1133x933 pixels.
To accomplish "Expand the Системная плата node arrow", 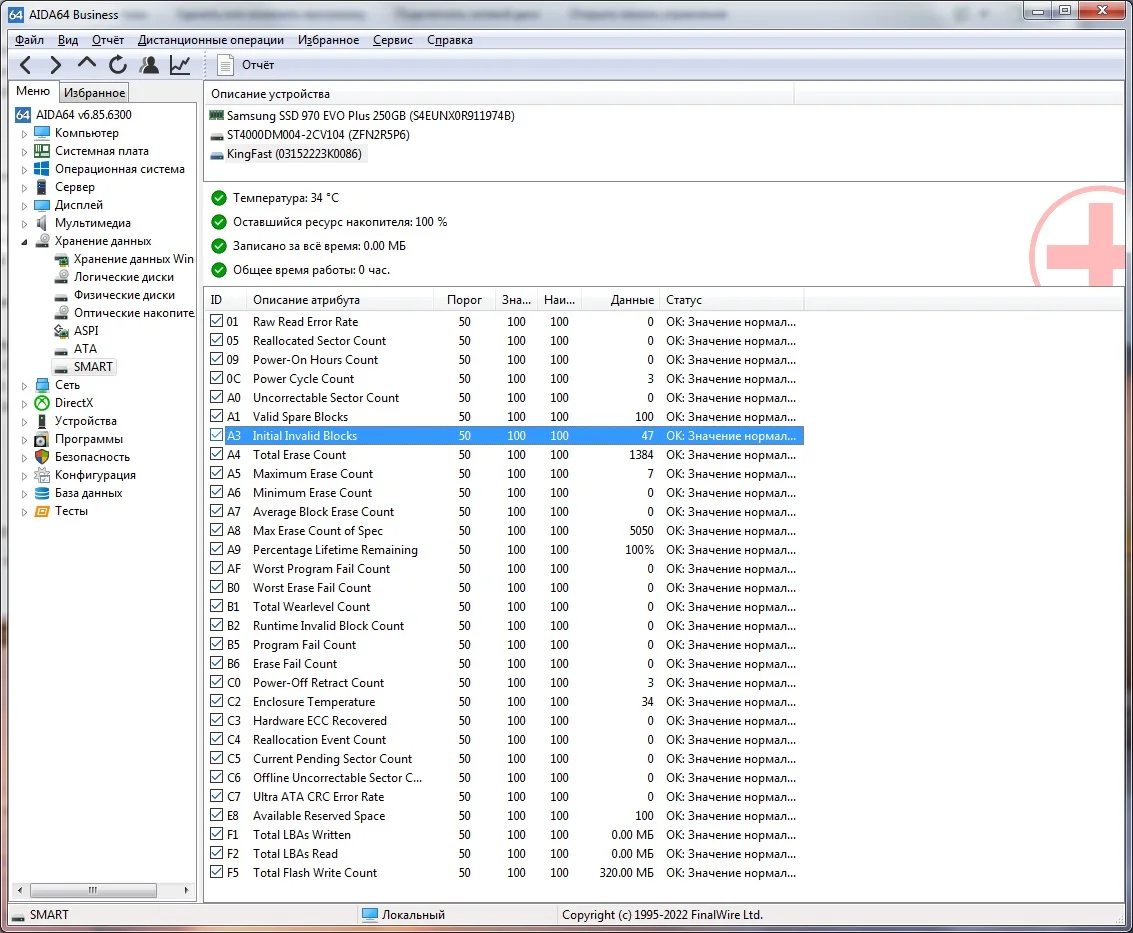I will pos(24,152).
